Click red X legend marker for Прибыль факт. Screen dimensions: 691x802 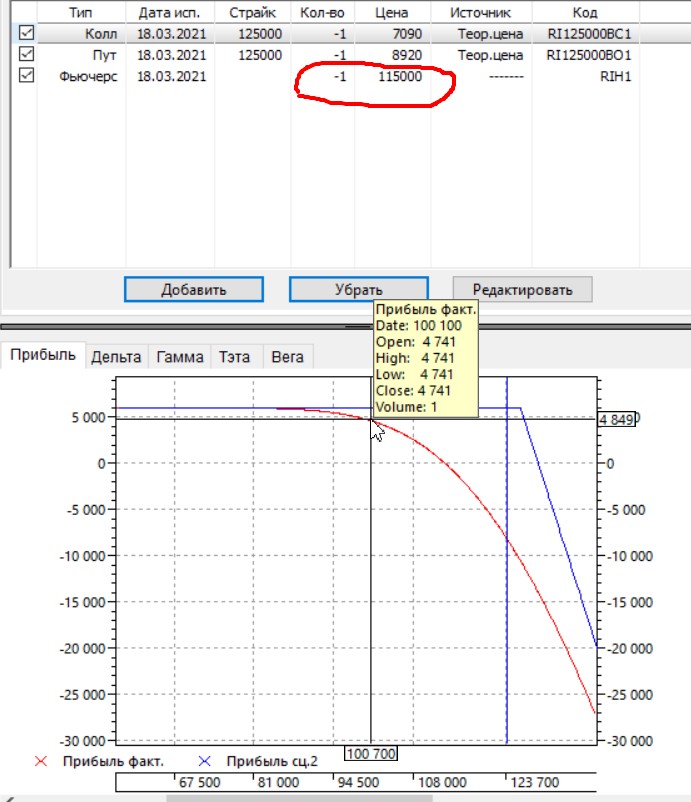(x=41, y=762)
